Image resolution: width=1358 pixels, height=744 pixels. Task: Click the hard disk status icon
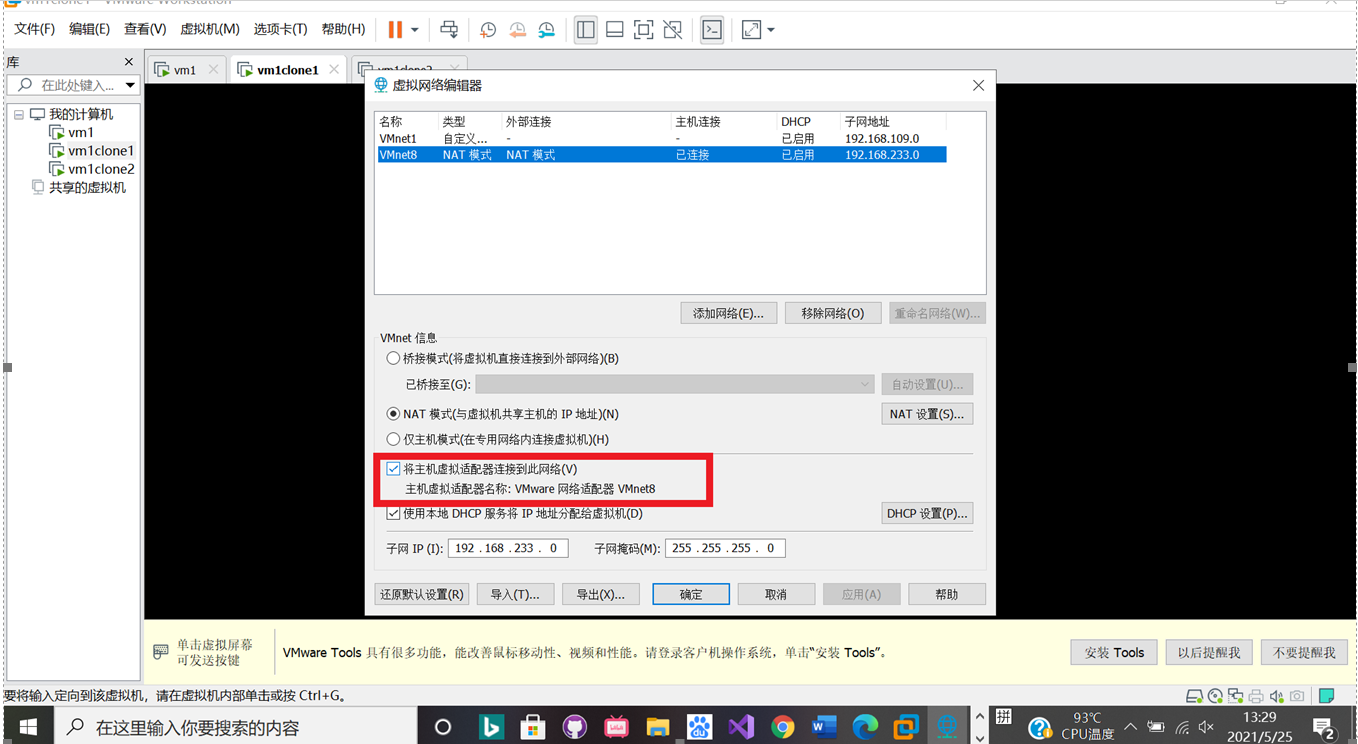pyautogui.click(x=1194, y=695)
